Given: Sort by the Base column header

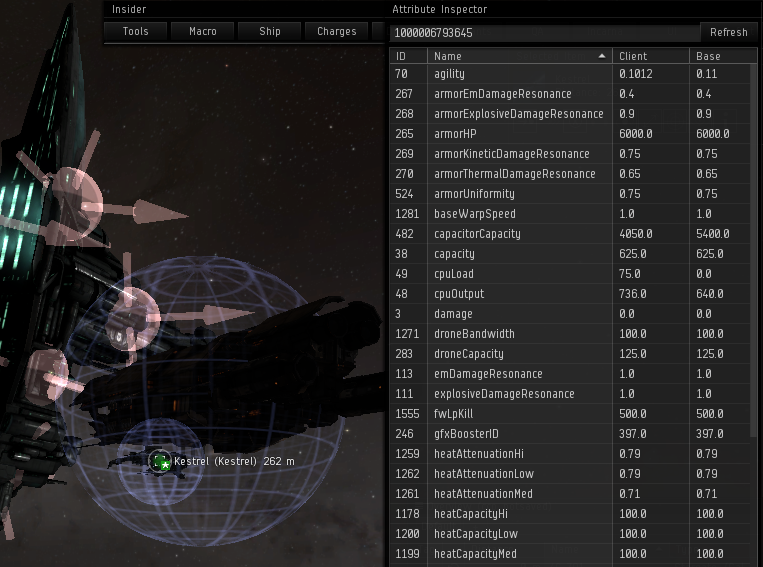Looking at the screenshot, I should (723, 56).
